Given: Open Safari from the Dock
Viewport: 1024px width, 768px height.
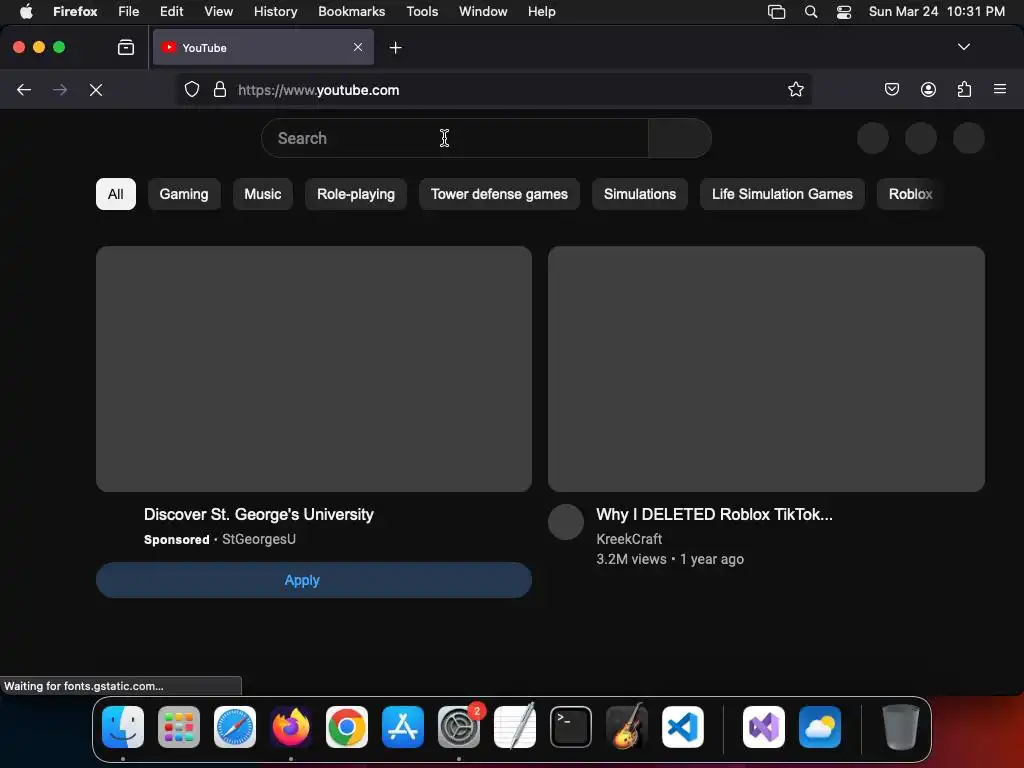Looking at the screenshot, I should point(234,727).
